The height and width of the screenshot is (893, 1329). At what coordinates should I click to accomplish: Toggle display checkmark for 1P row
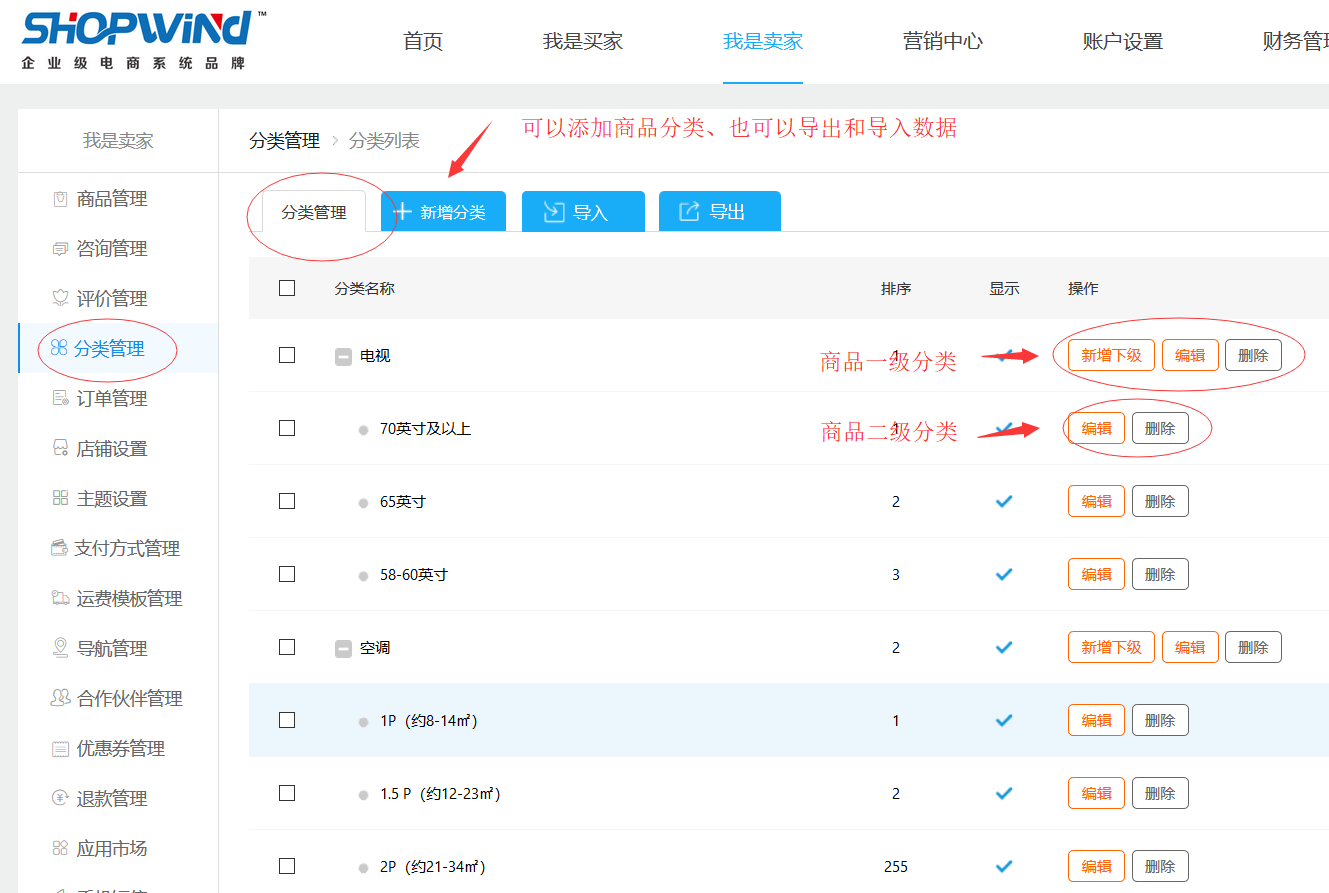[x=1004, y=720]
